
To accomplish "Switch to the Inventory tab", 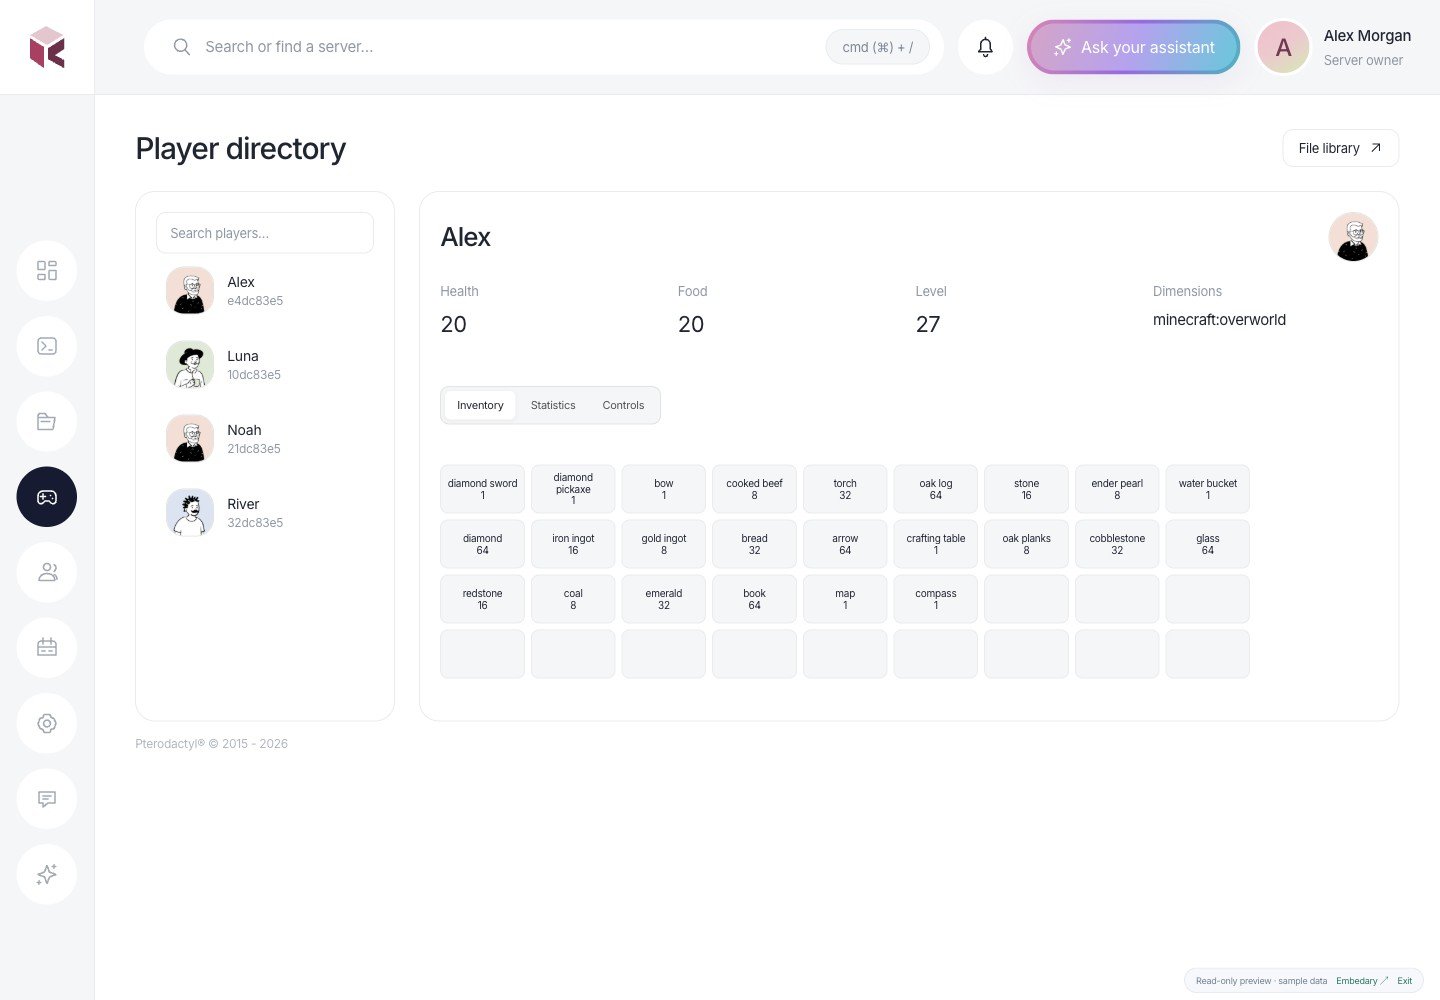I will pyautogui.click(x=480, y=405).
